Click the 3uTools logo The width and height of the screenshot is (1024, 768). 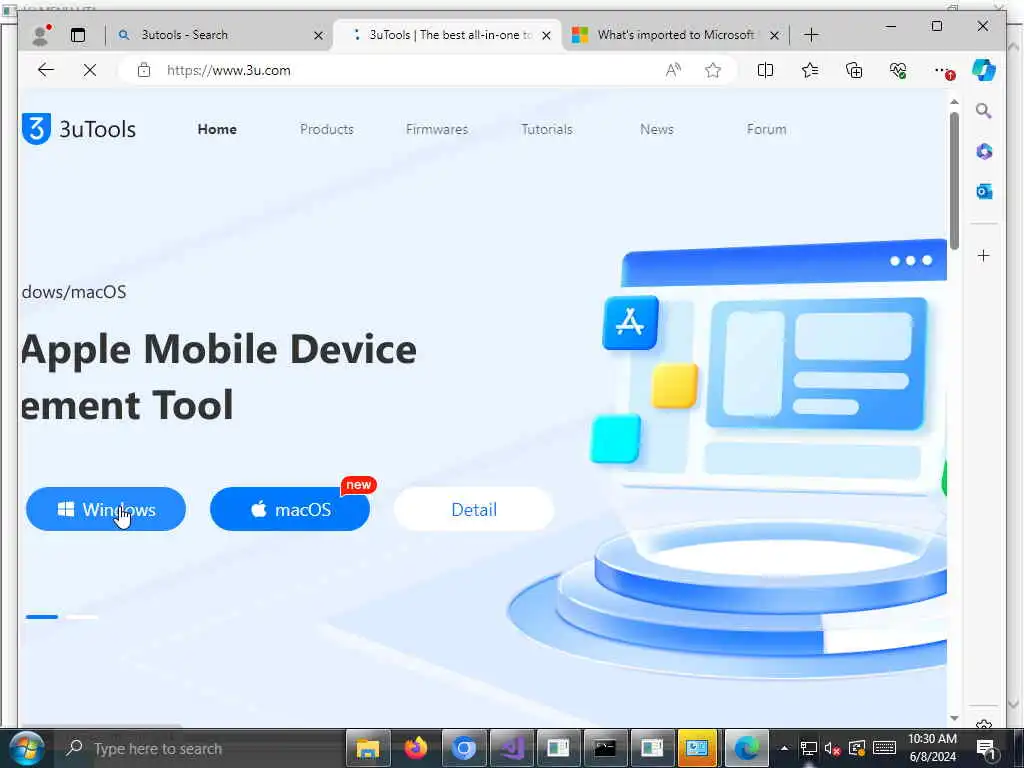79,129
